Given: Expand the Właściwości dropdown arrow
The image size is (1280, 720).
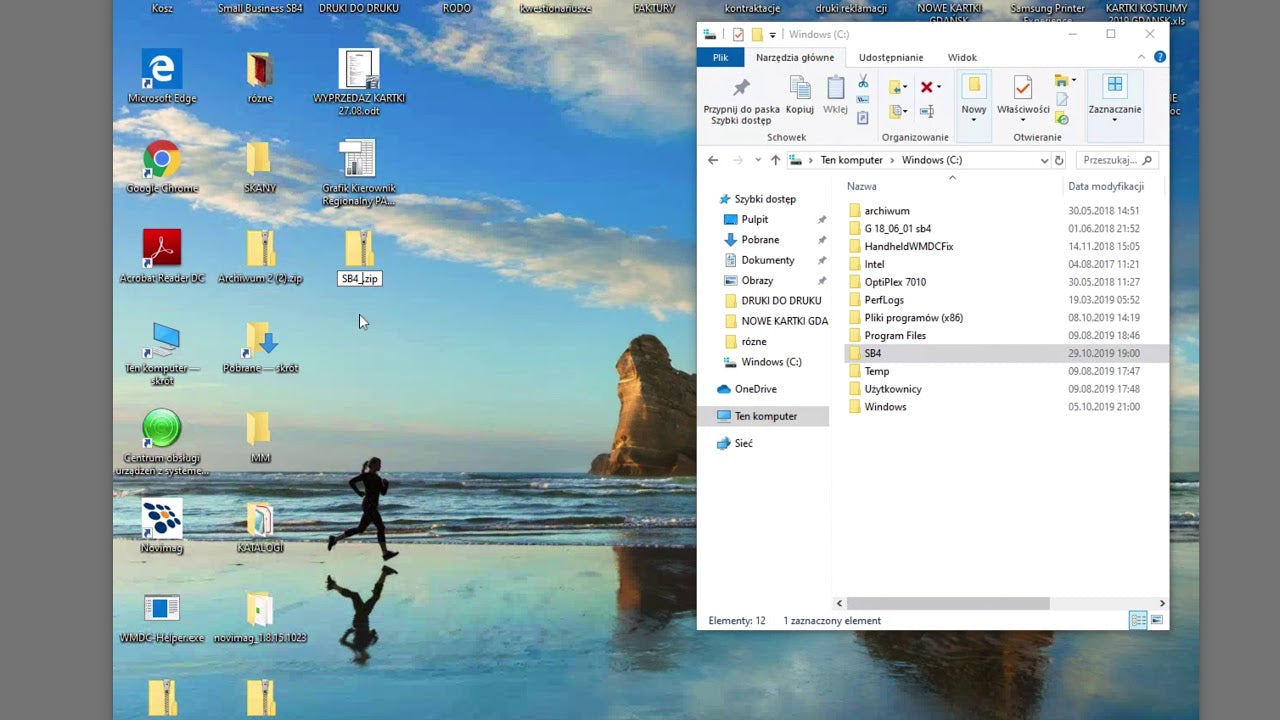Looking at the screenshot, I should pos(1023,120).
